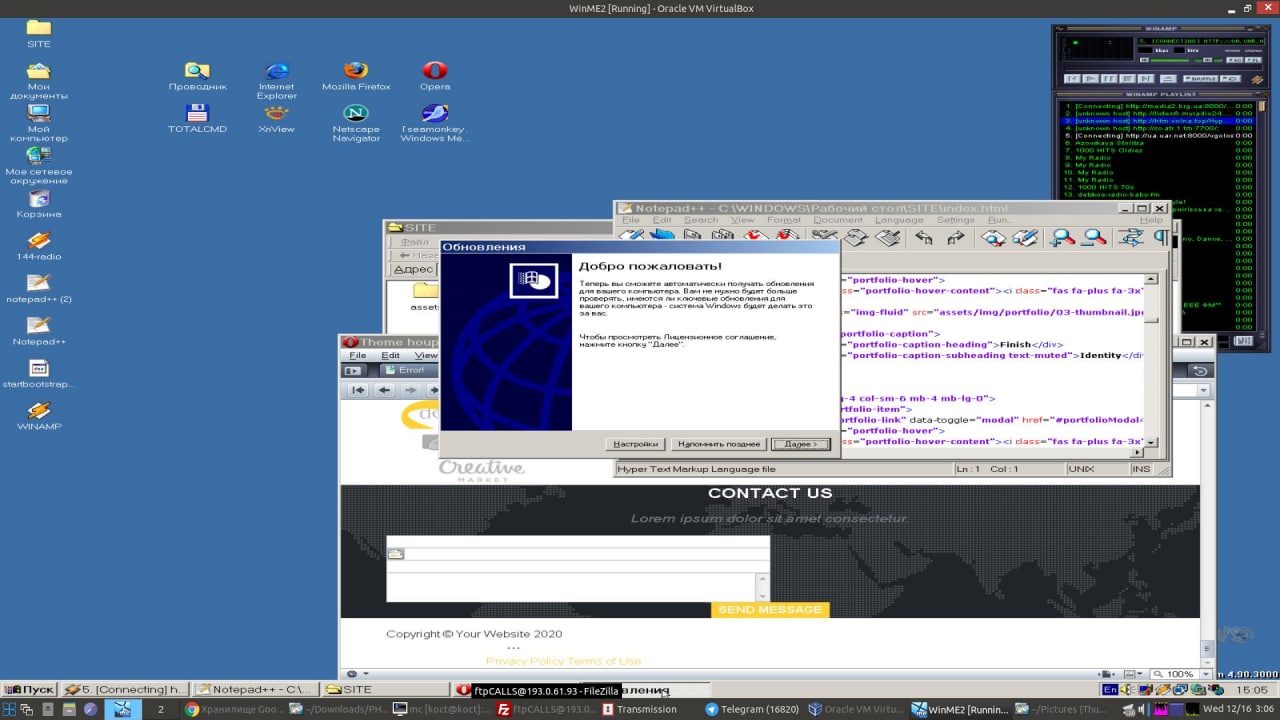The width and height of the screenshot is (1280, 720).
Task: Click Zoom Out magnifier in Notepad++ toolbar
Action: [x=1094, y=238]
